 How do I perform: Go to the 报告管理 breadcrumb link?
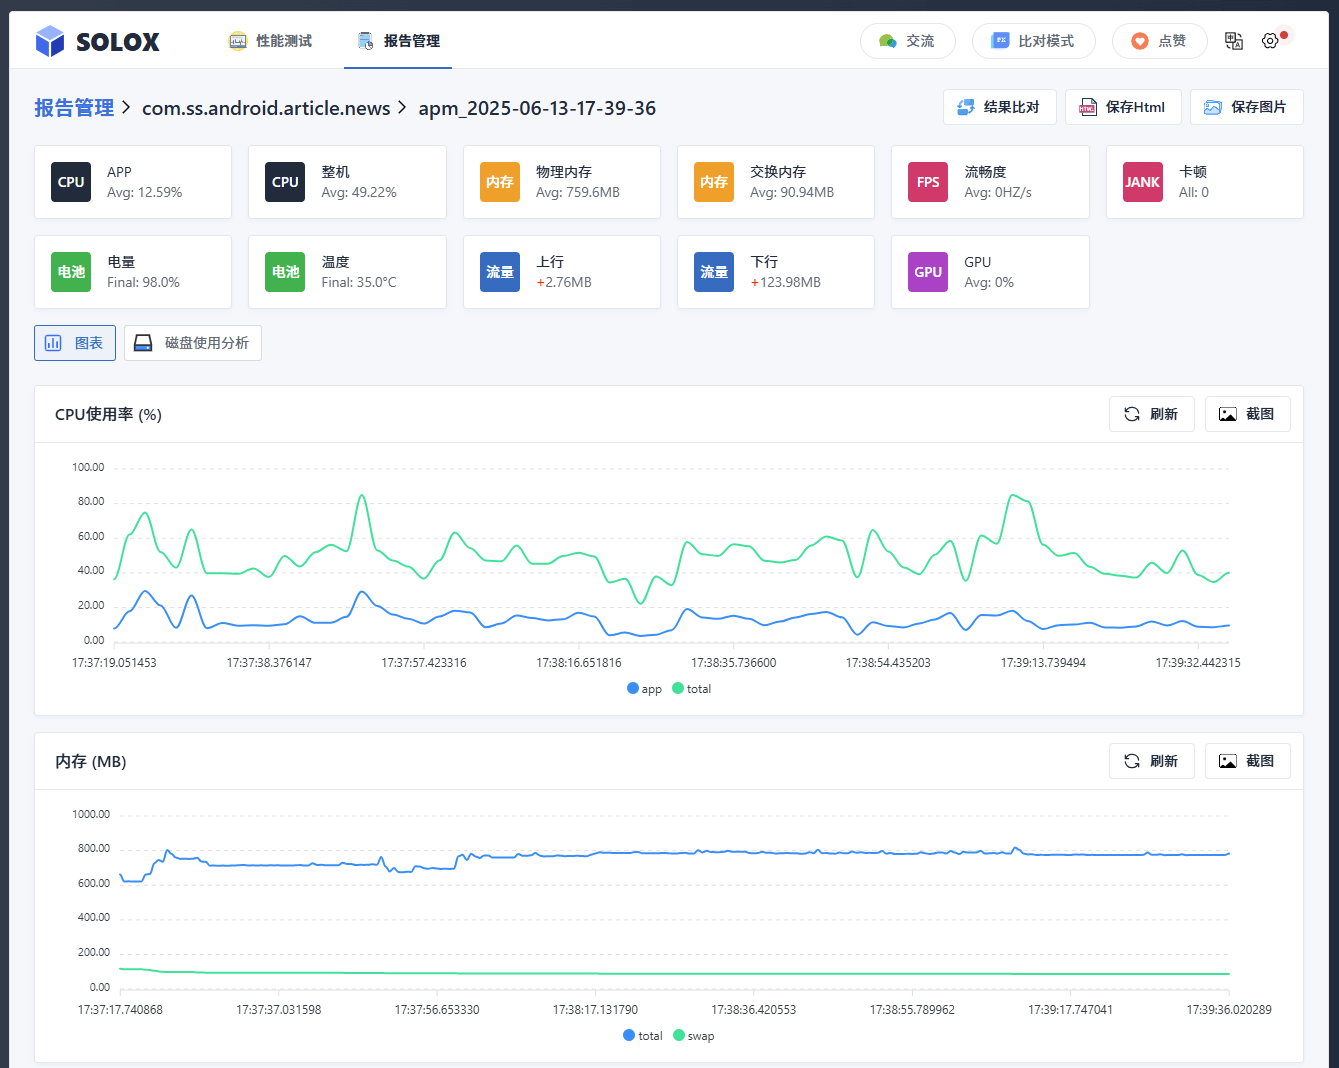[74, 108]
